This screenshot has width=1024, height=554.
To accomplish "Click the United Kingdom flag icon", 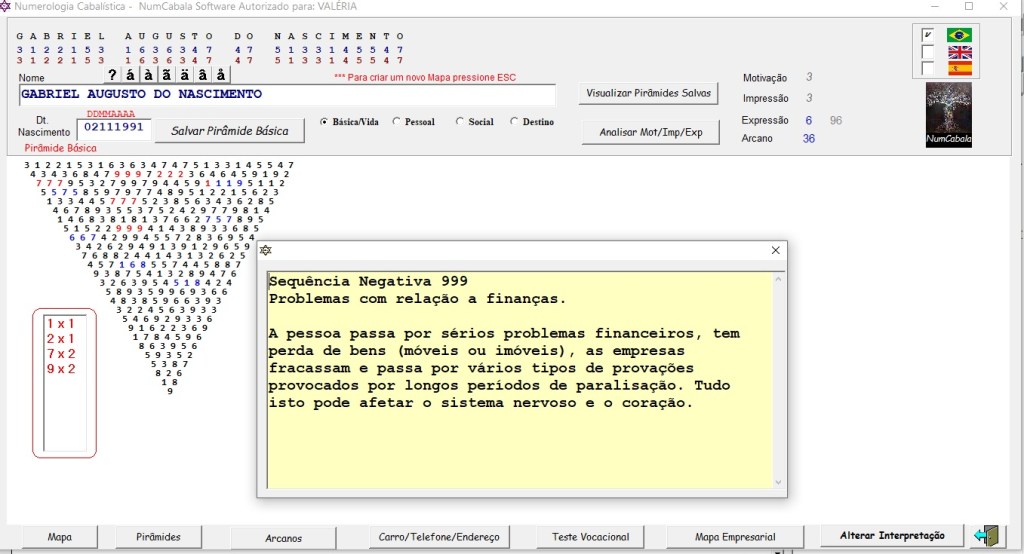I will 959,52.
